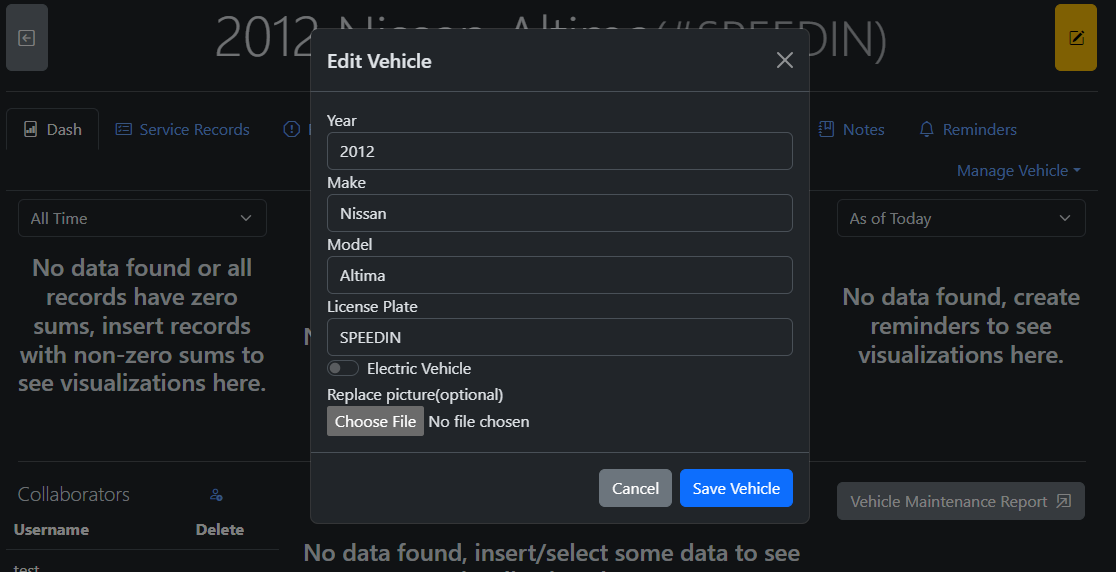
Task: Click the Choose File button
Action: coord(375,421)
